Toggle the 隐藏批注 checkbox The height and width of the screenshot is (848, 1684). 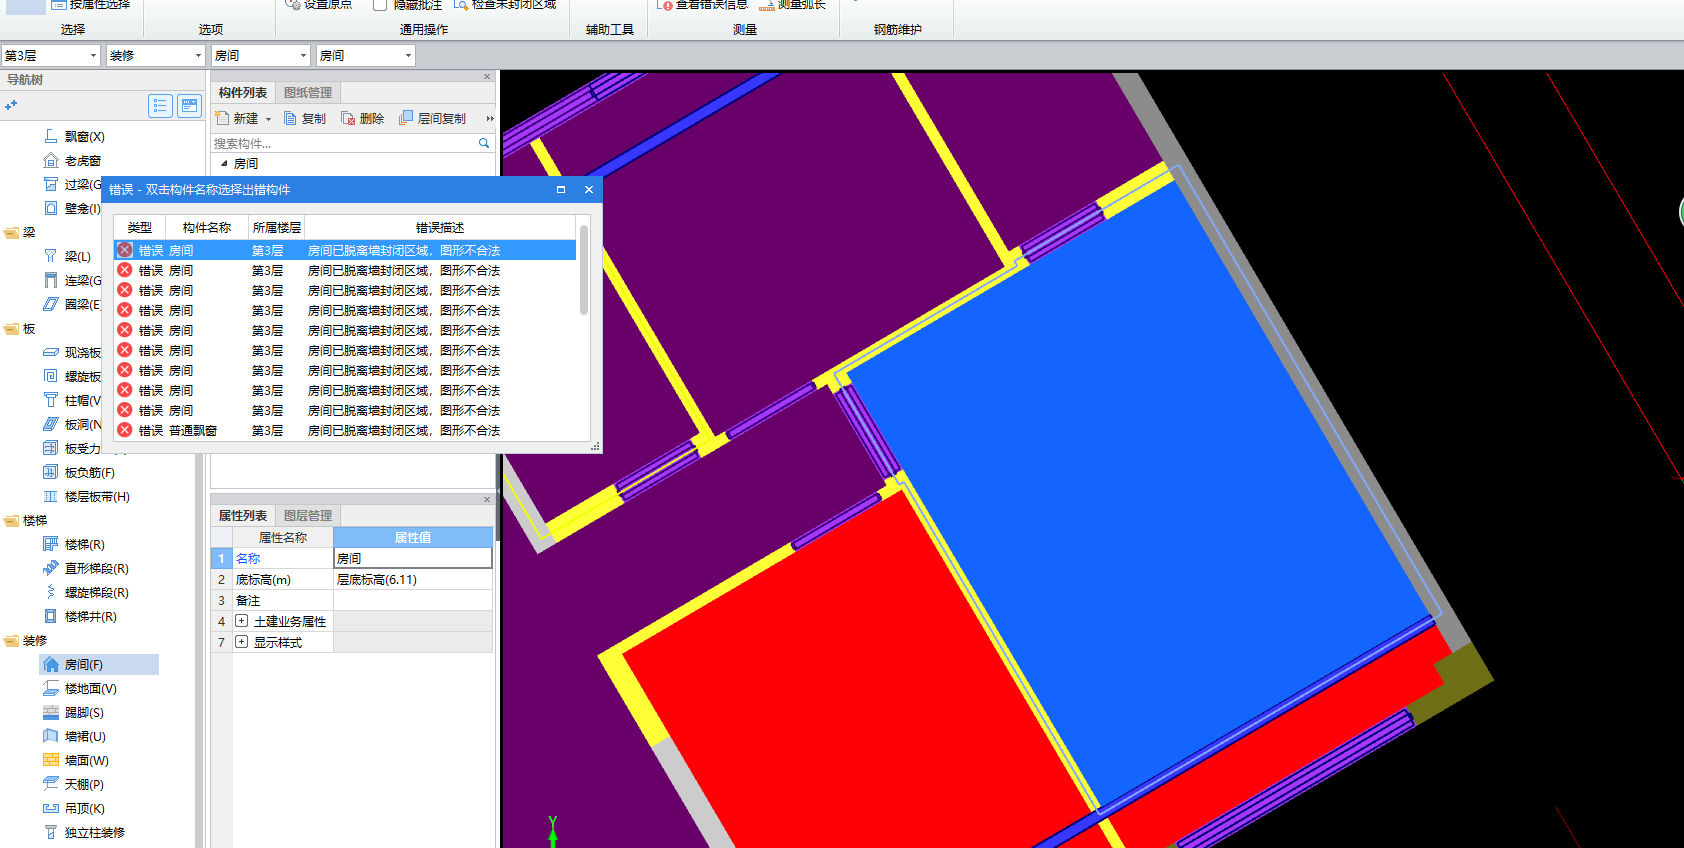(380, 5)
